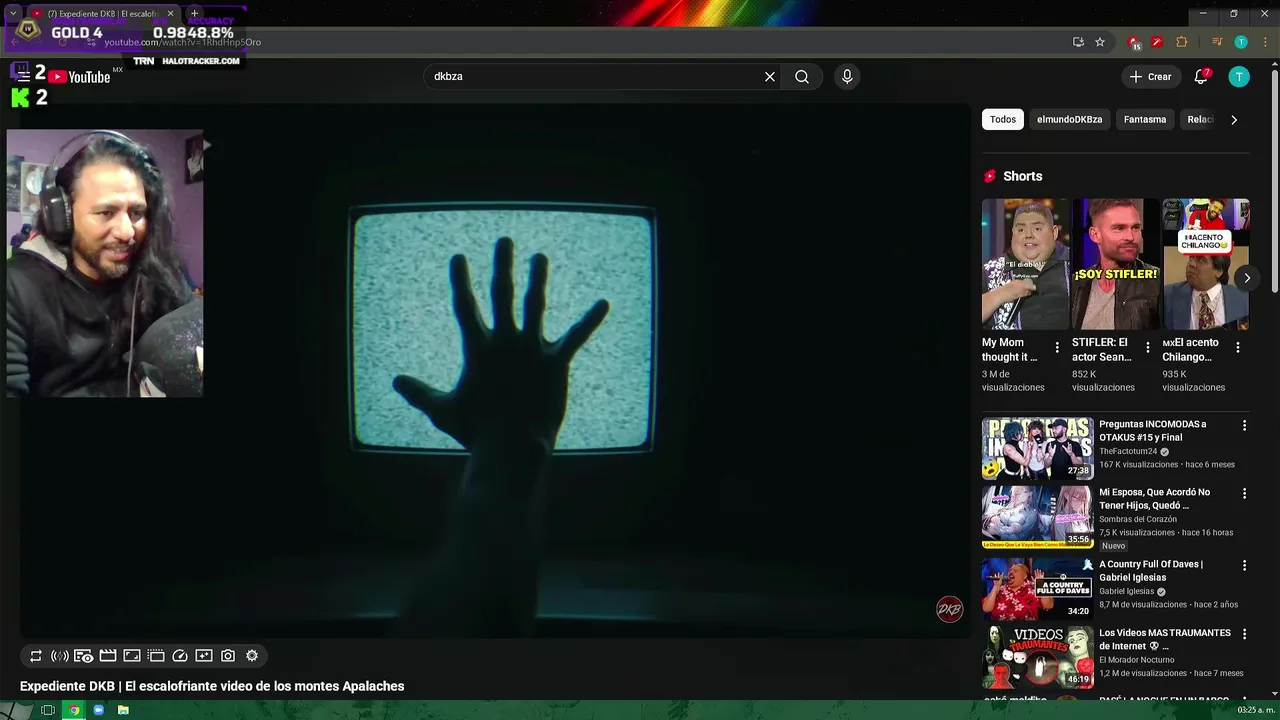Pause the video by clicking the TV static frame
The height and width of the screenshot is (720, 1280).
tap(503, 330)
